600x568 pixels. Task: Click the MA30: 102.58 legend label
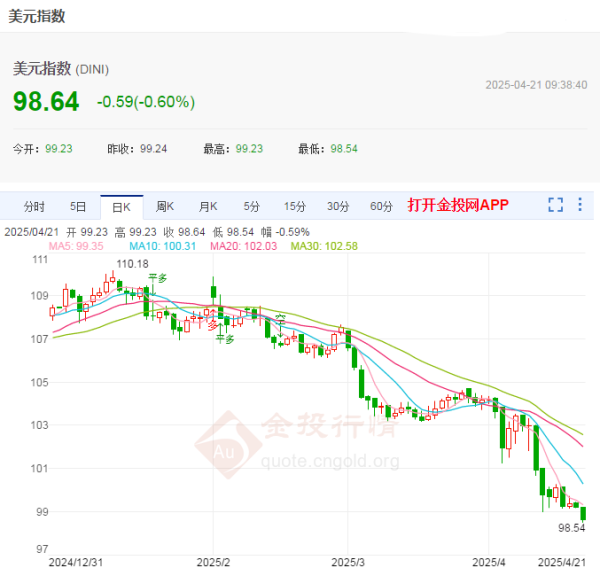[x=324, y=246]
